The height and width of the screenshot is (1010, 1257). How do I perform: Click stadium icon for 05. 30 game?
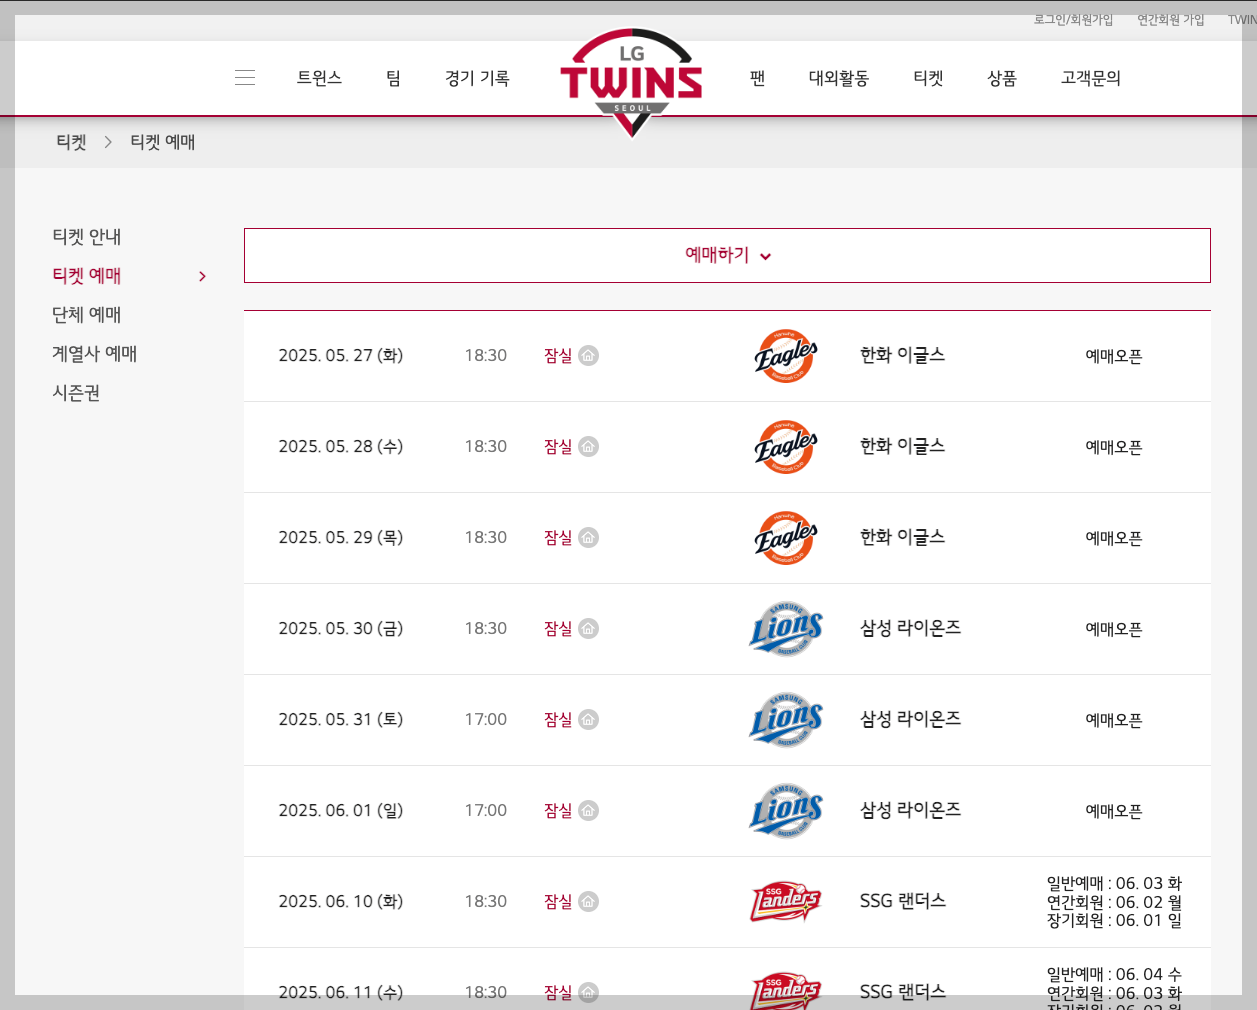[589, 629]
